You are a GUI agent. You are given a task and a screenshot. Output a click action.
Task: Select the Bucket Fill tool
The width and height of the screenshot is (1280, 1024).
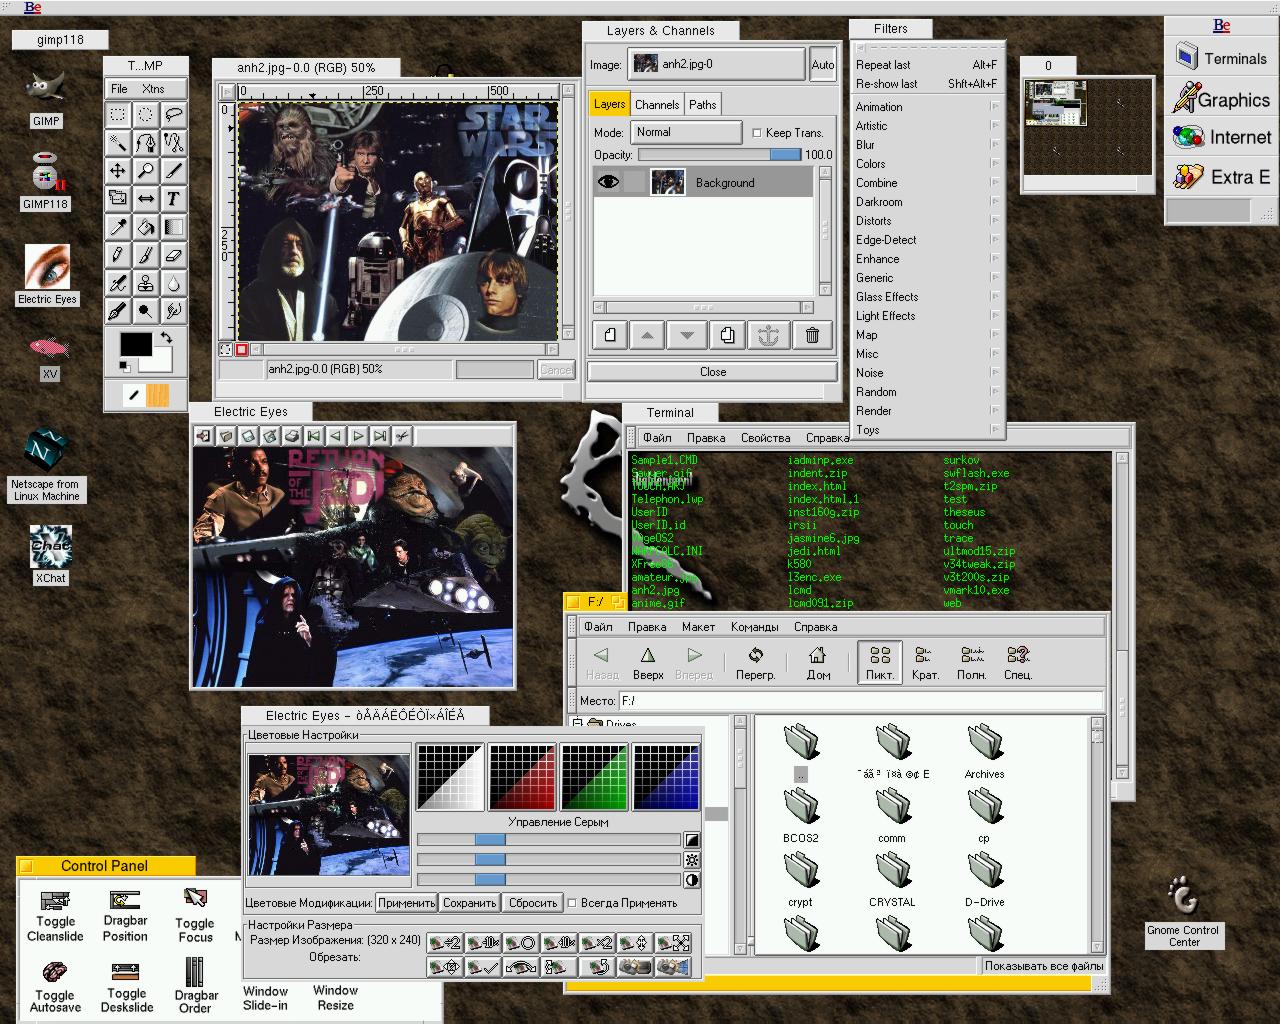point(146,227)
